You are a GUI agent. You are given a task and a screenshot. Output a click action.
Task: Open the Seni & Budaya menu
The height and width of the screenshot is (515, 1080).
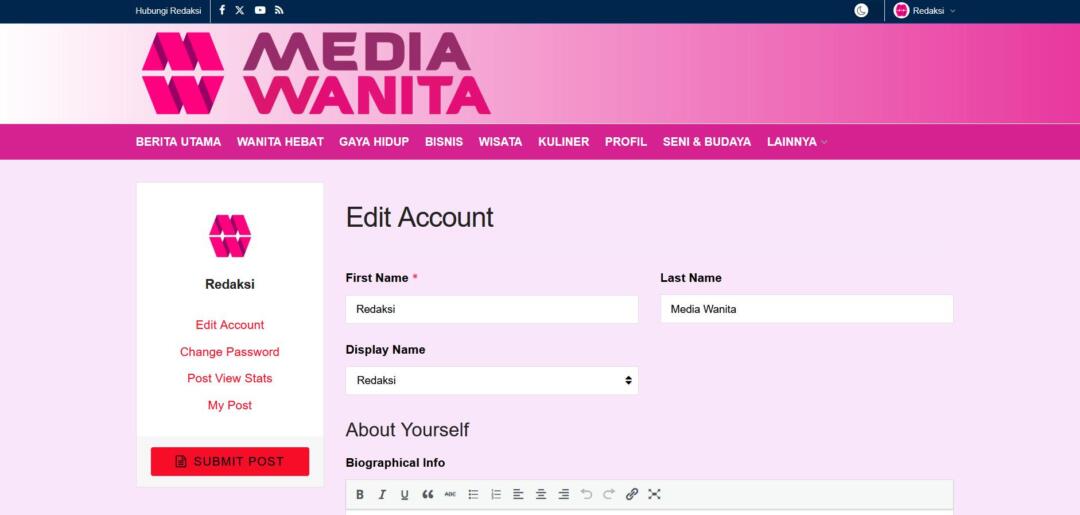coord(707,142)
